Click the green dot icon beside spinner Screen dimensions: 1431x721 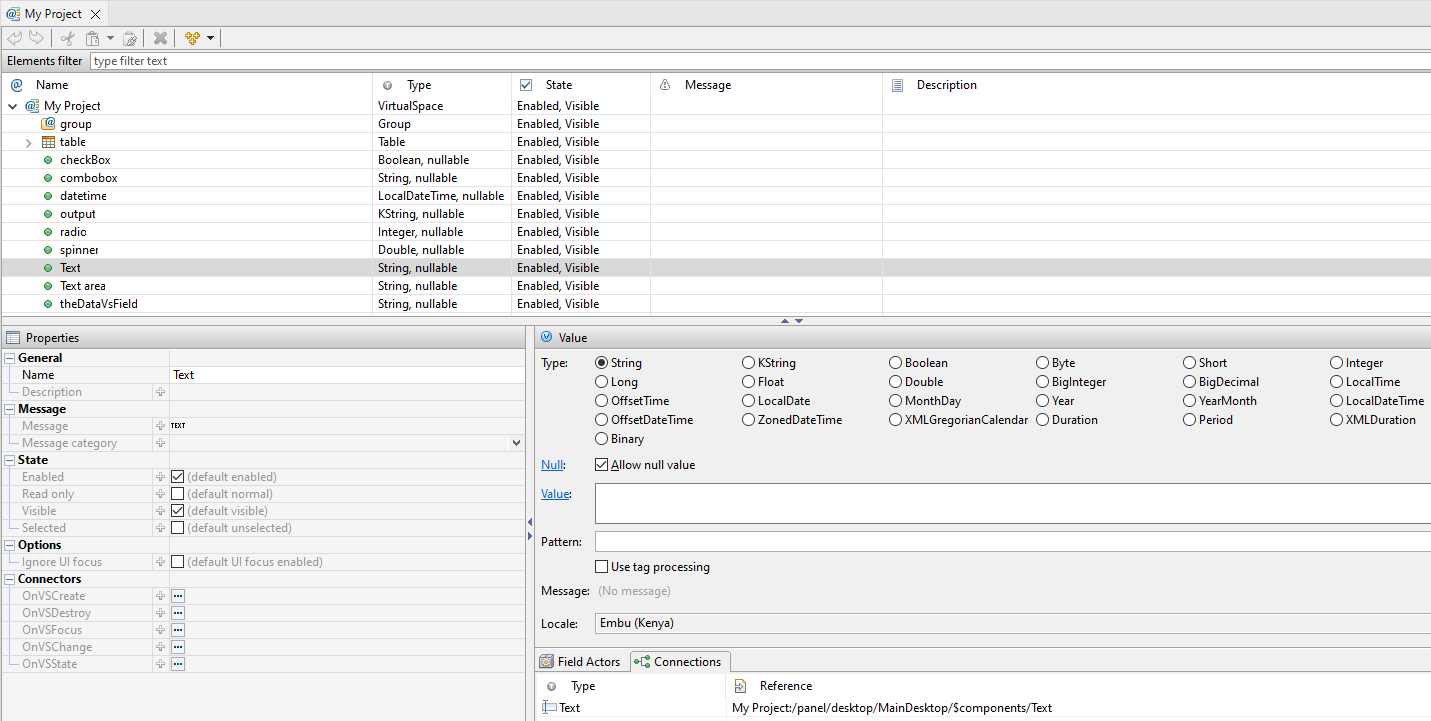[48, 250]
